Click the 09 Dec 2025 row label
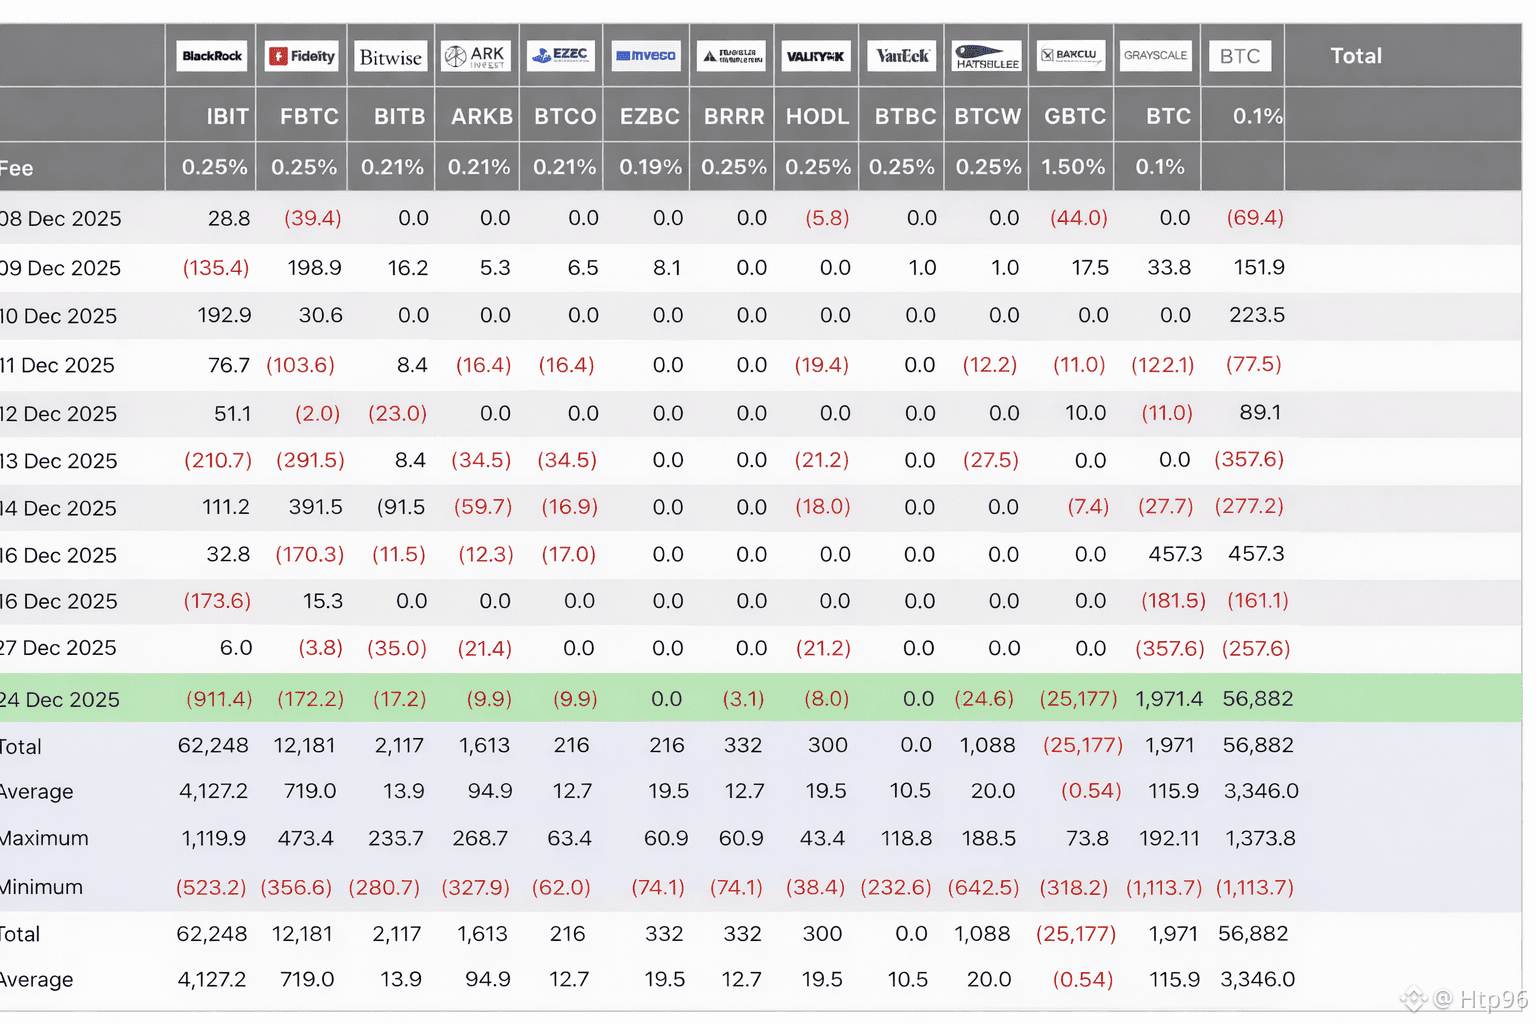Image resolution: width=1536 pixels, height=1024 pixels. pos(60,268)
